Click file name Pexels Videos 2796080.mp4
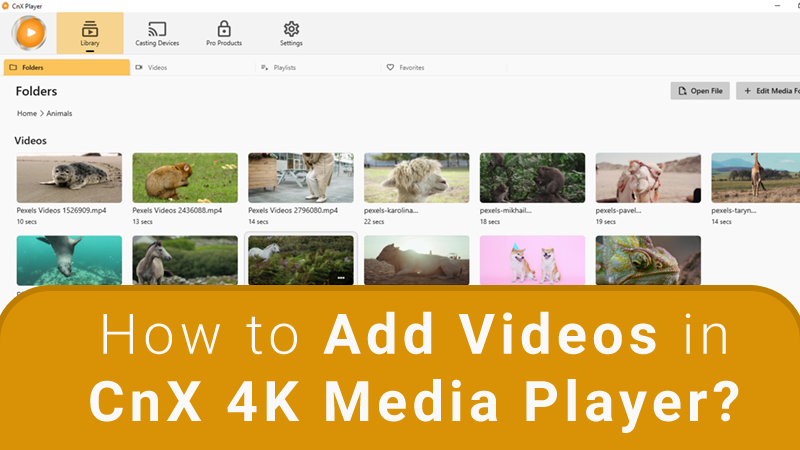Viewport: 800px width, 450px height. [x=293, y=210]
